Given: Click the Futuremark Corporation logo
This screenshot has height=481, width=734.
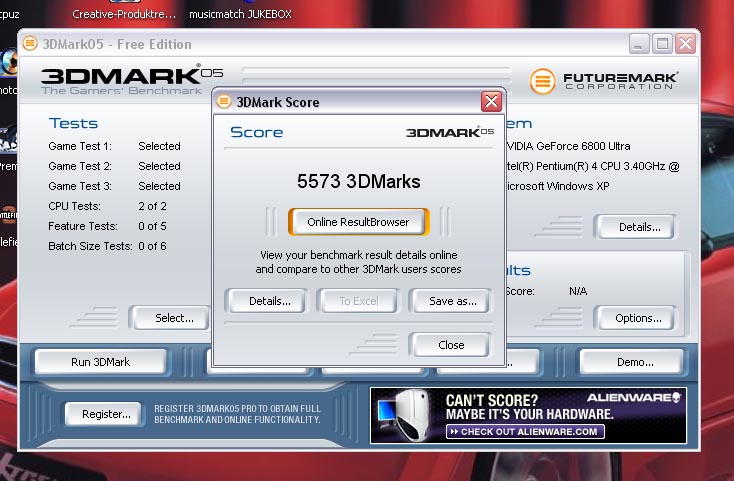Looking at the screenshot, I should [603, 81].
